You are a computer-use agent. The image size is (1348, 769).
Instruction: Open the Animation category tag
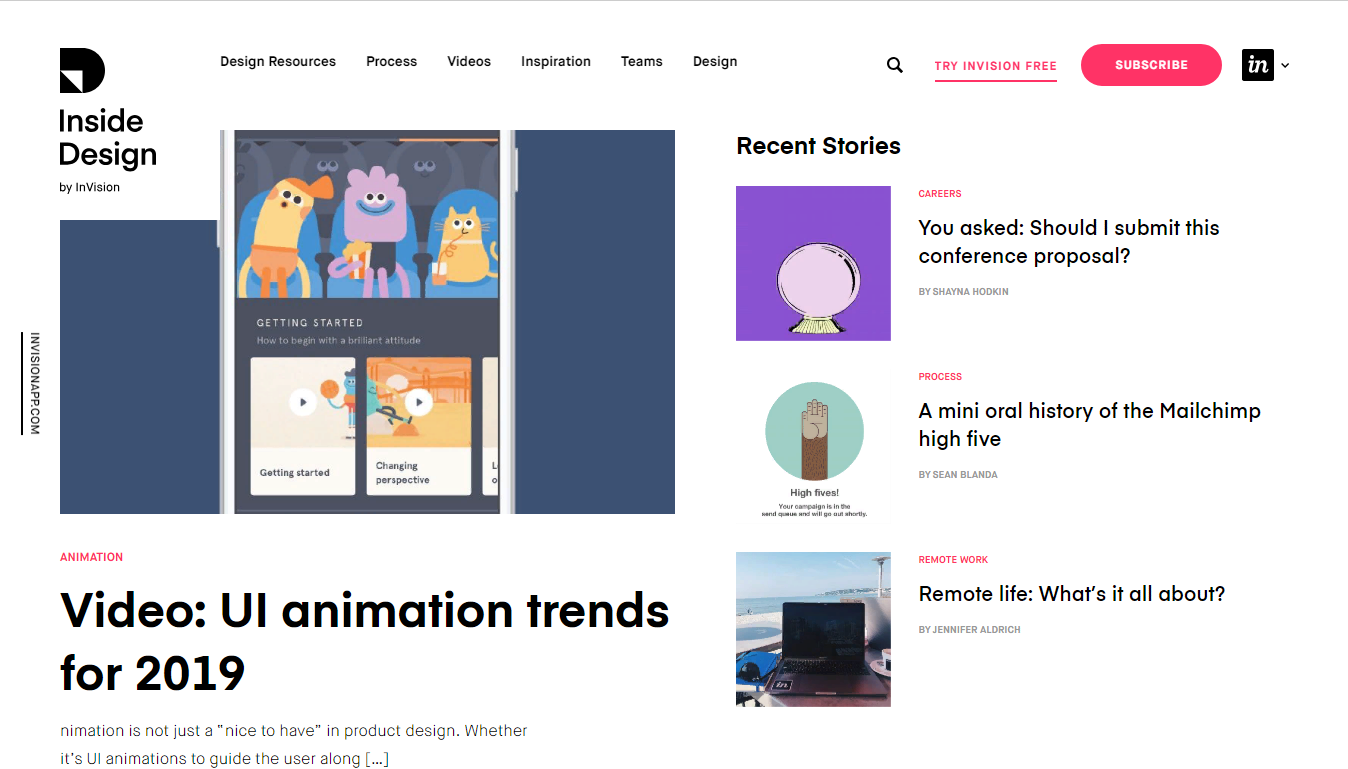tap(91, 557)
